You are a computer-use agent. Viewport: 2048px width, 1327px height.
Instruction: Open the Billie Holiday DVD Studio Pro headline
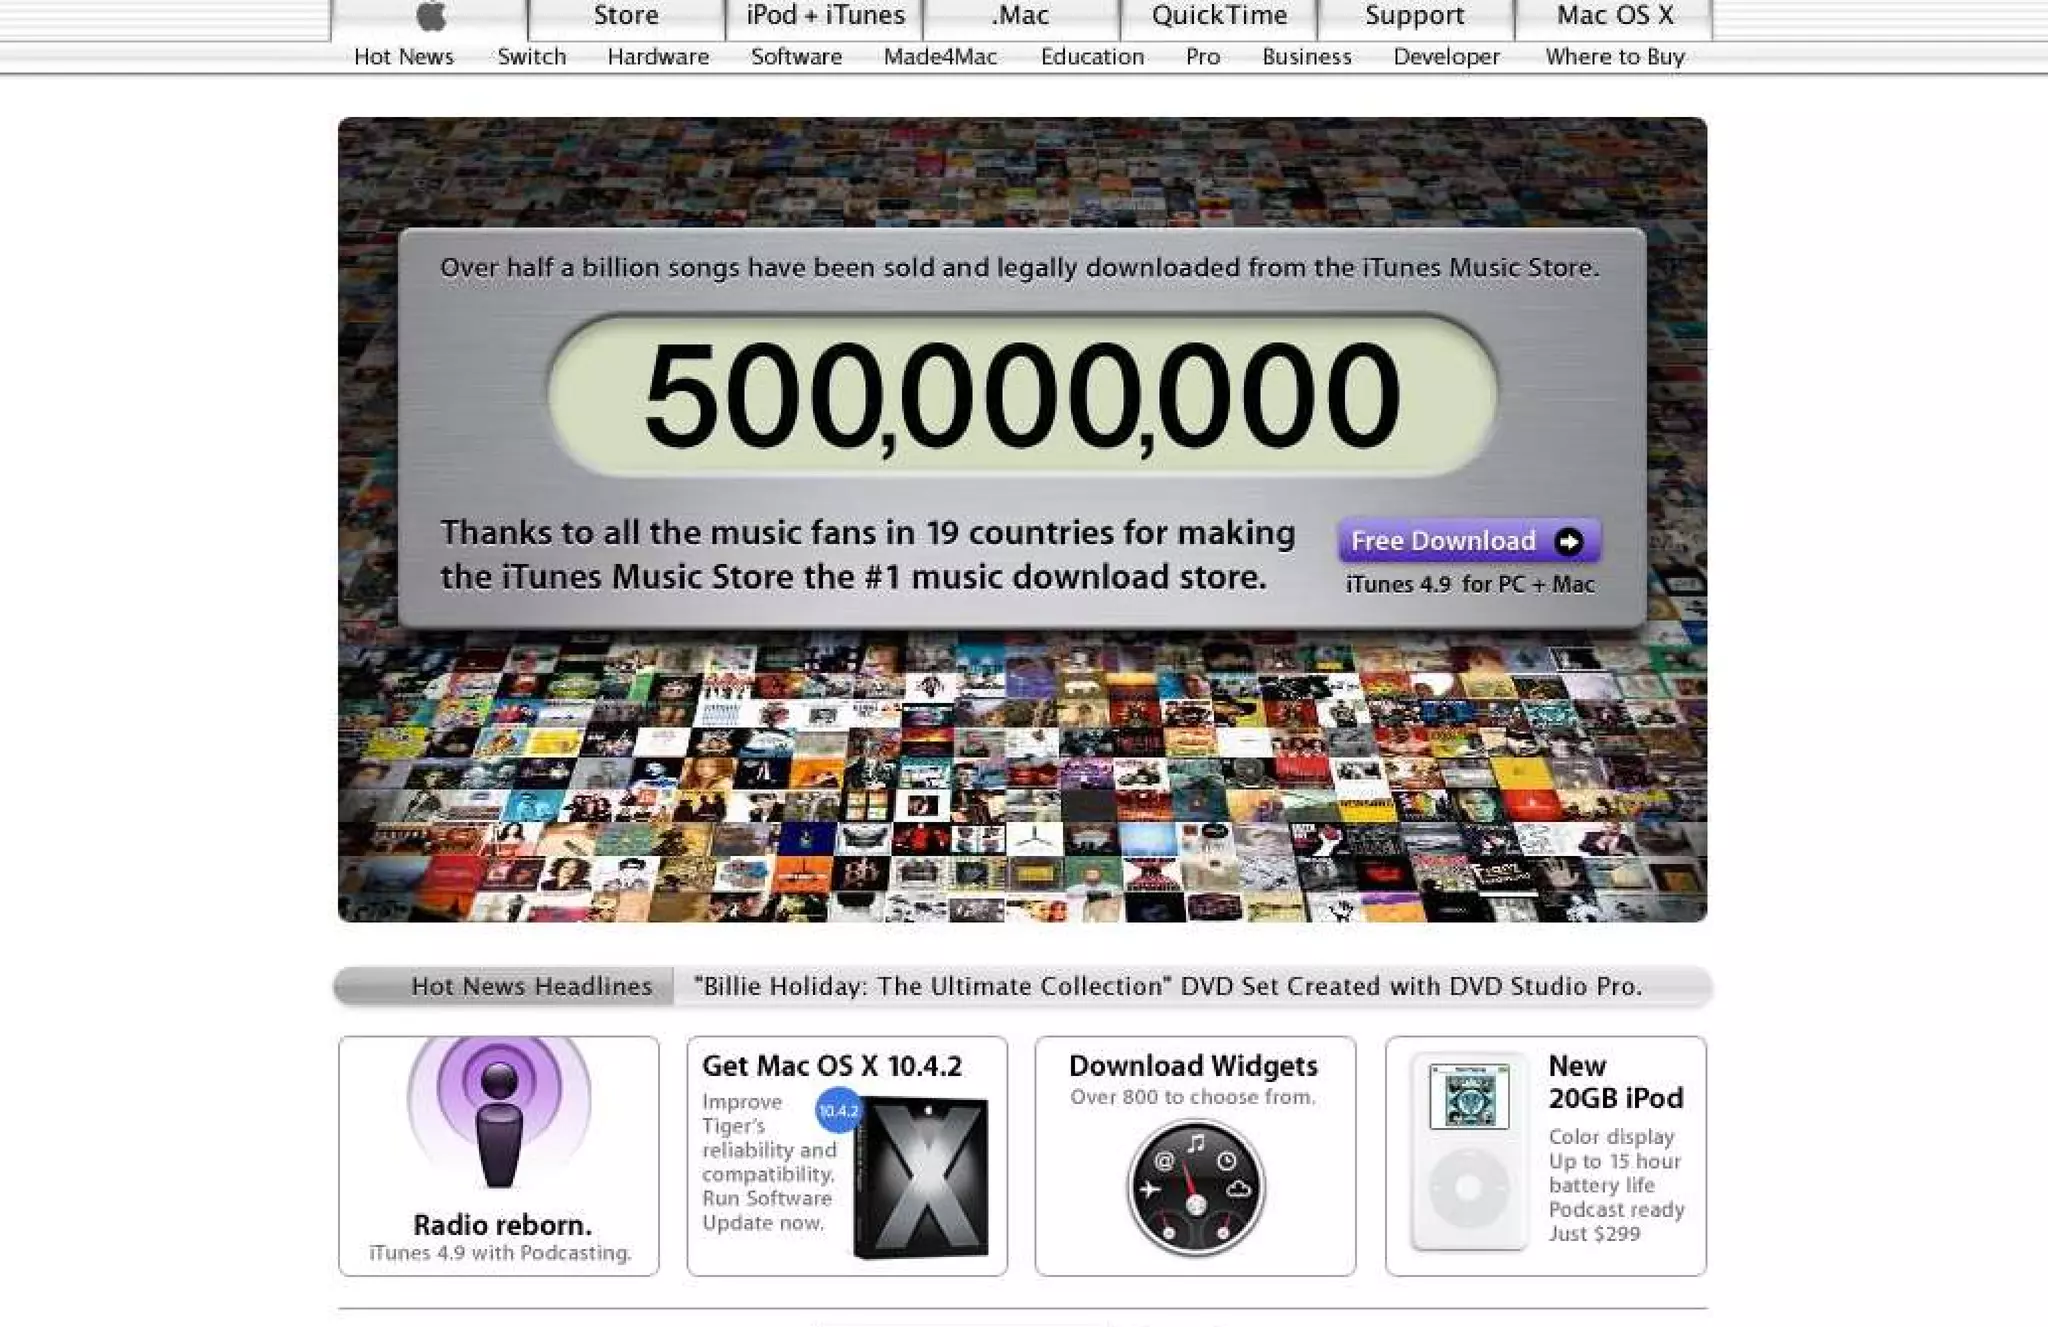[1168, 987]
